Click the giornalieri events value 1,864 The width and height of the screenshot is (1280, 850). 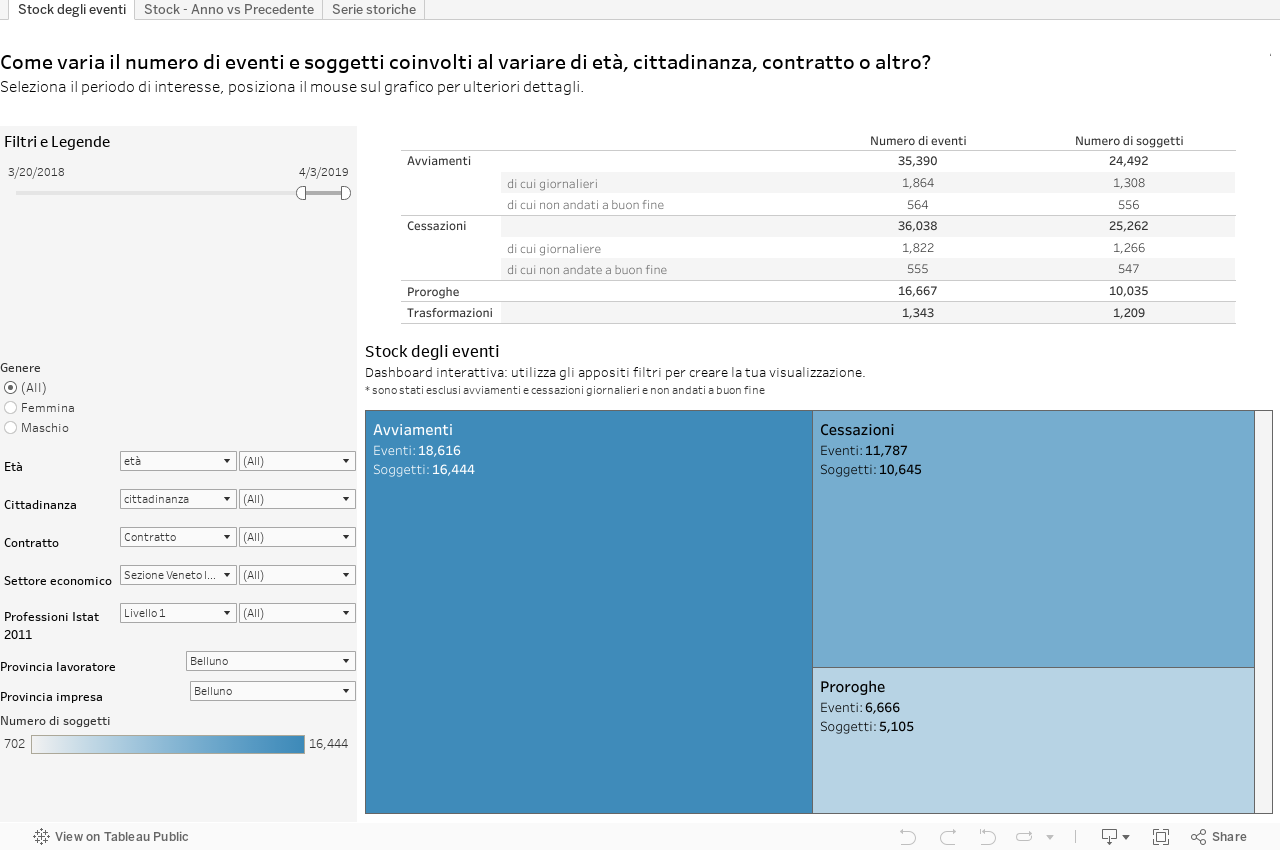pos(918,183)
